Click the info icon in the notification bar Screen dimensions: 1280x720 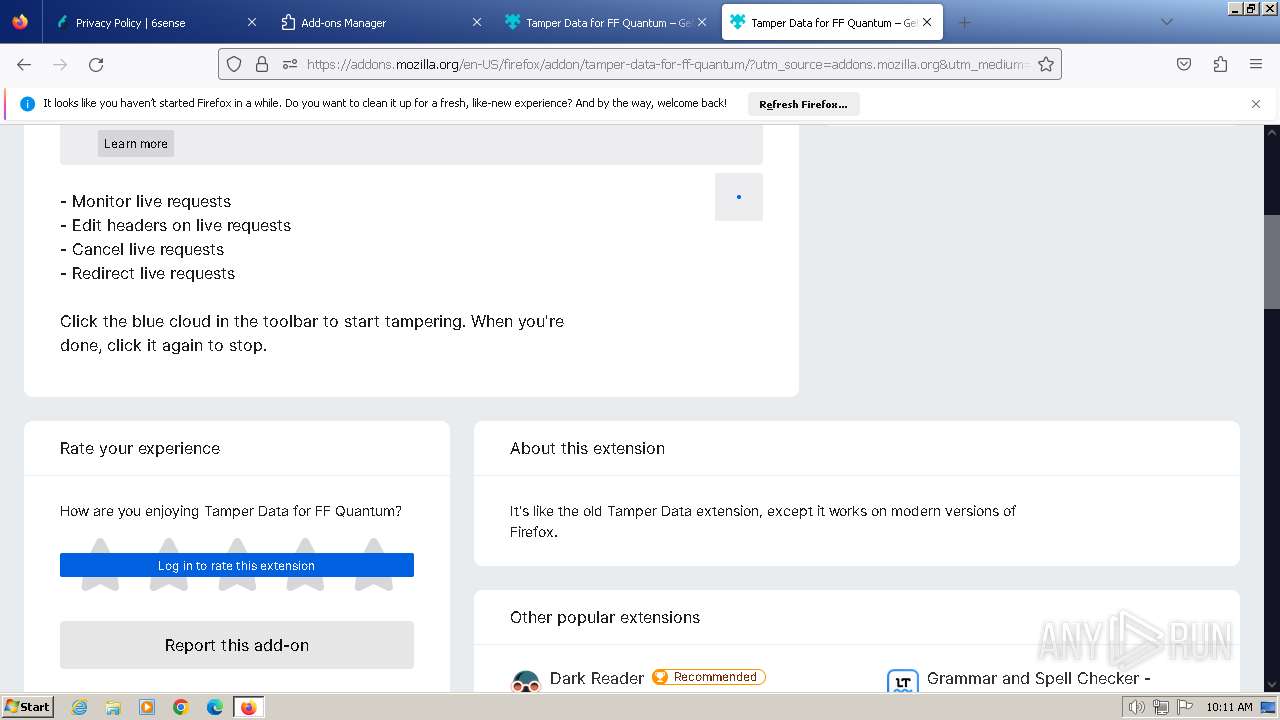27,104
